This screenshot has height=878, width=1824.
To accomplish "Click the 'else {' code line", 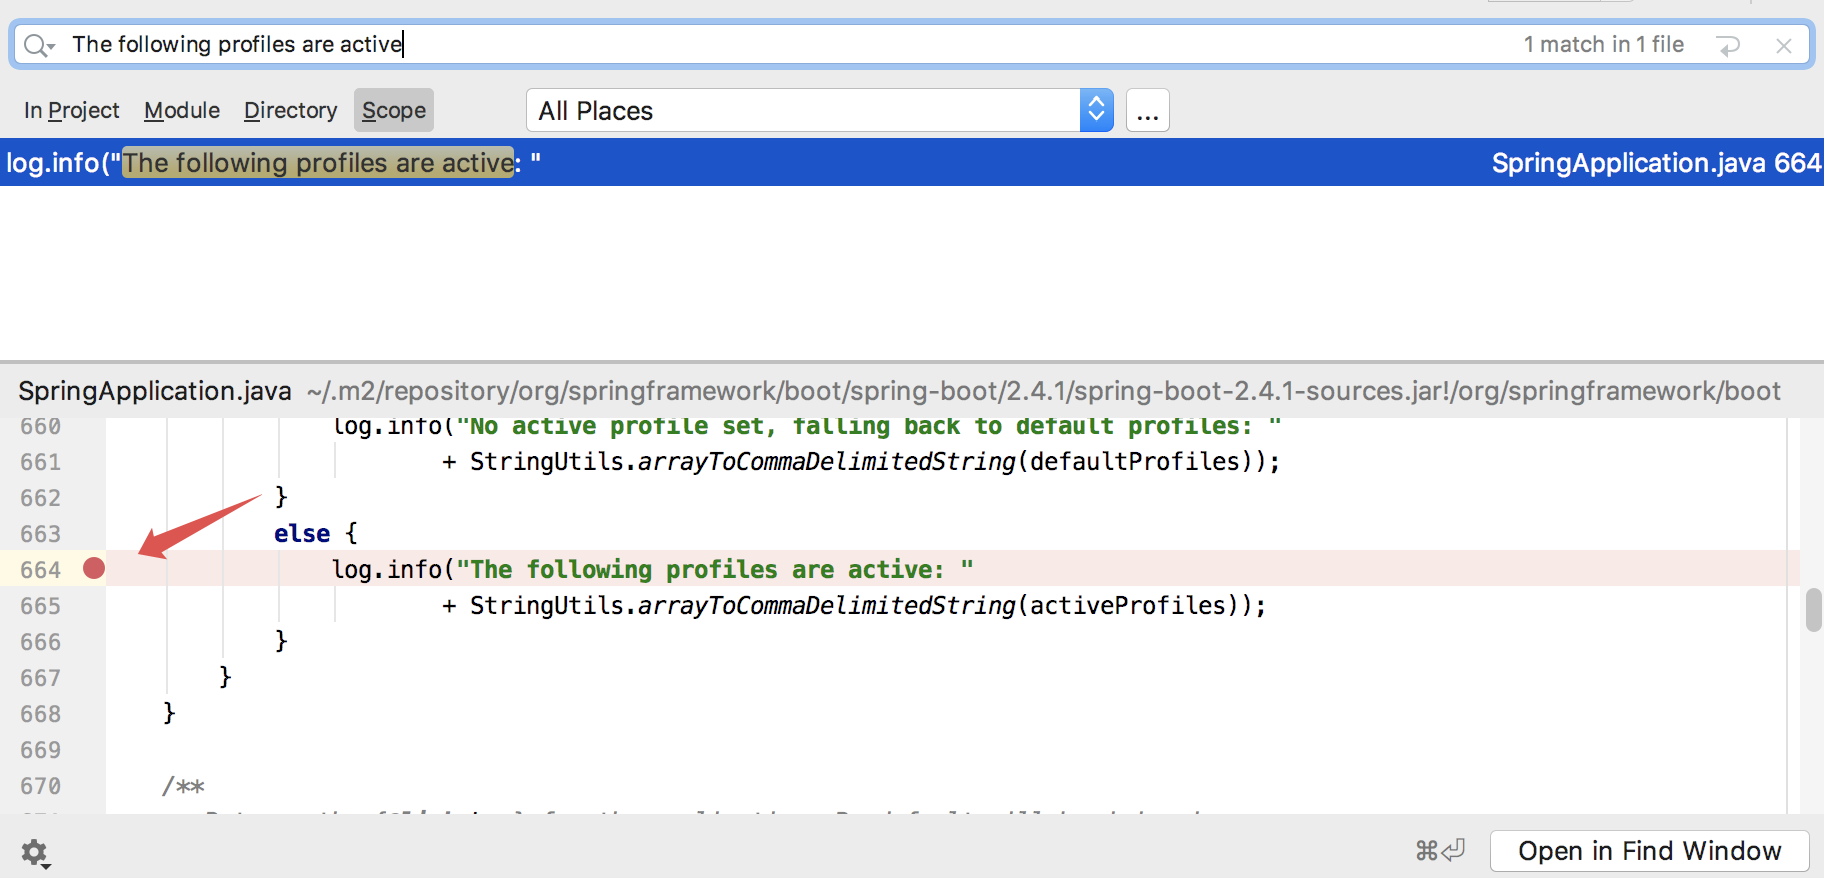I will [315, 534].
